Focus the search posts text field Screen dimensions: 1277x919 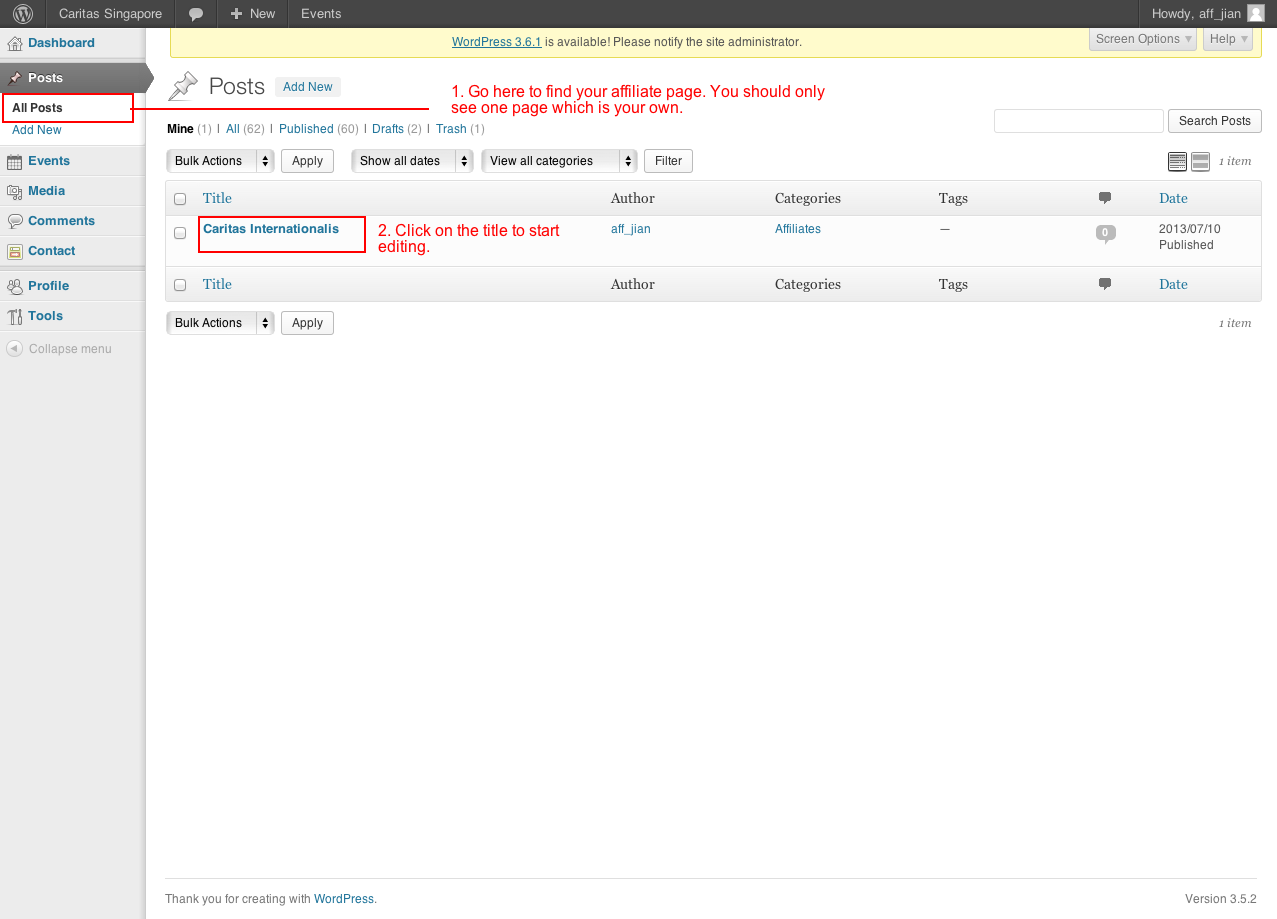[x=1079, y=121]
